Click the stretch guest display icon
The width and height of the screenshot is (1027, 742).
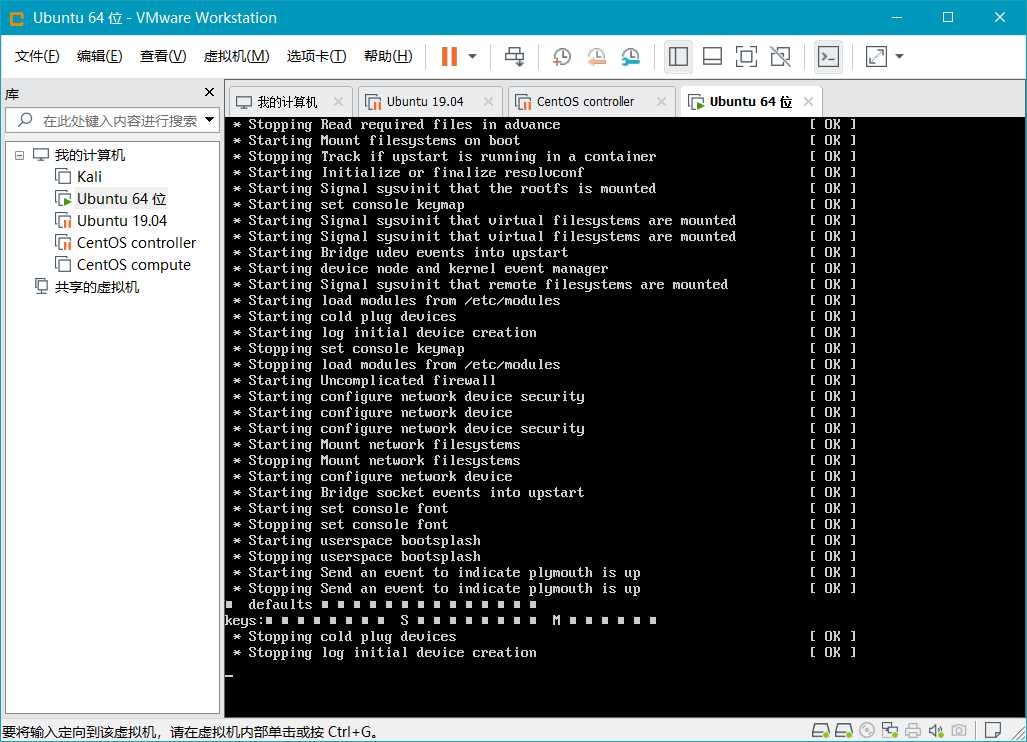pos(876,56)
